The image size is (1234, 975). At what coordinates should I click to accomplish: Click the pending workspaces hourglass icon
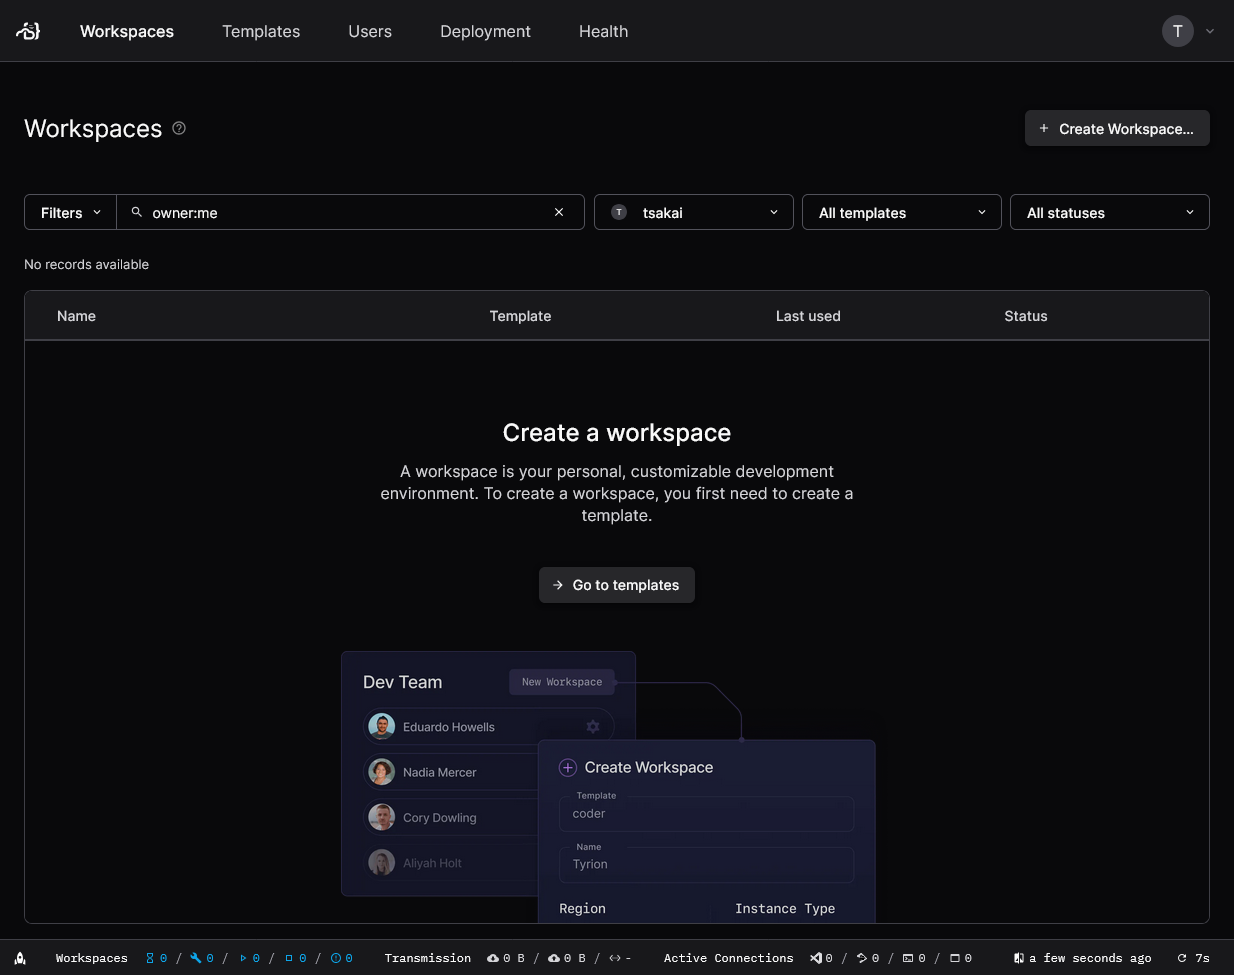(x=151, y=958)
